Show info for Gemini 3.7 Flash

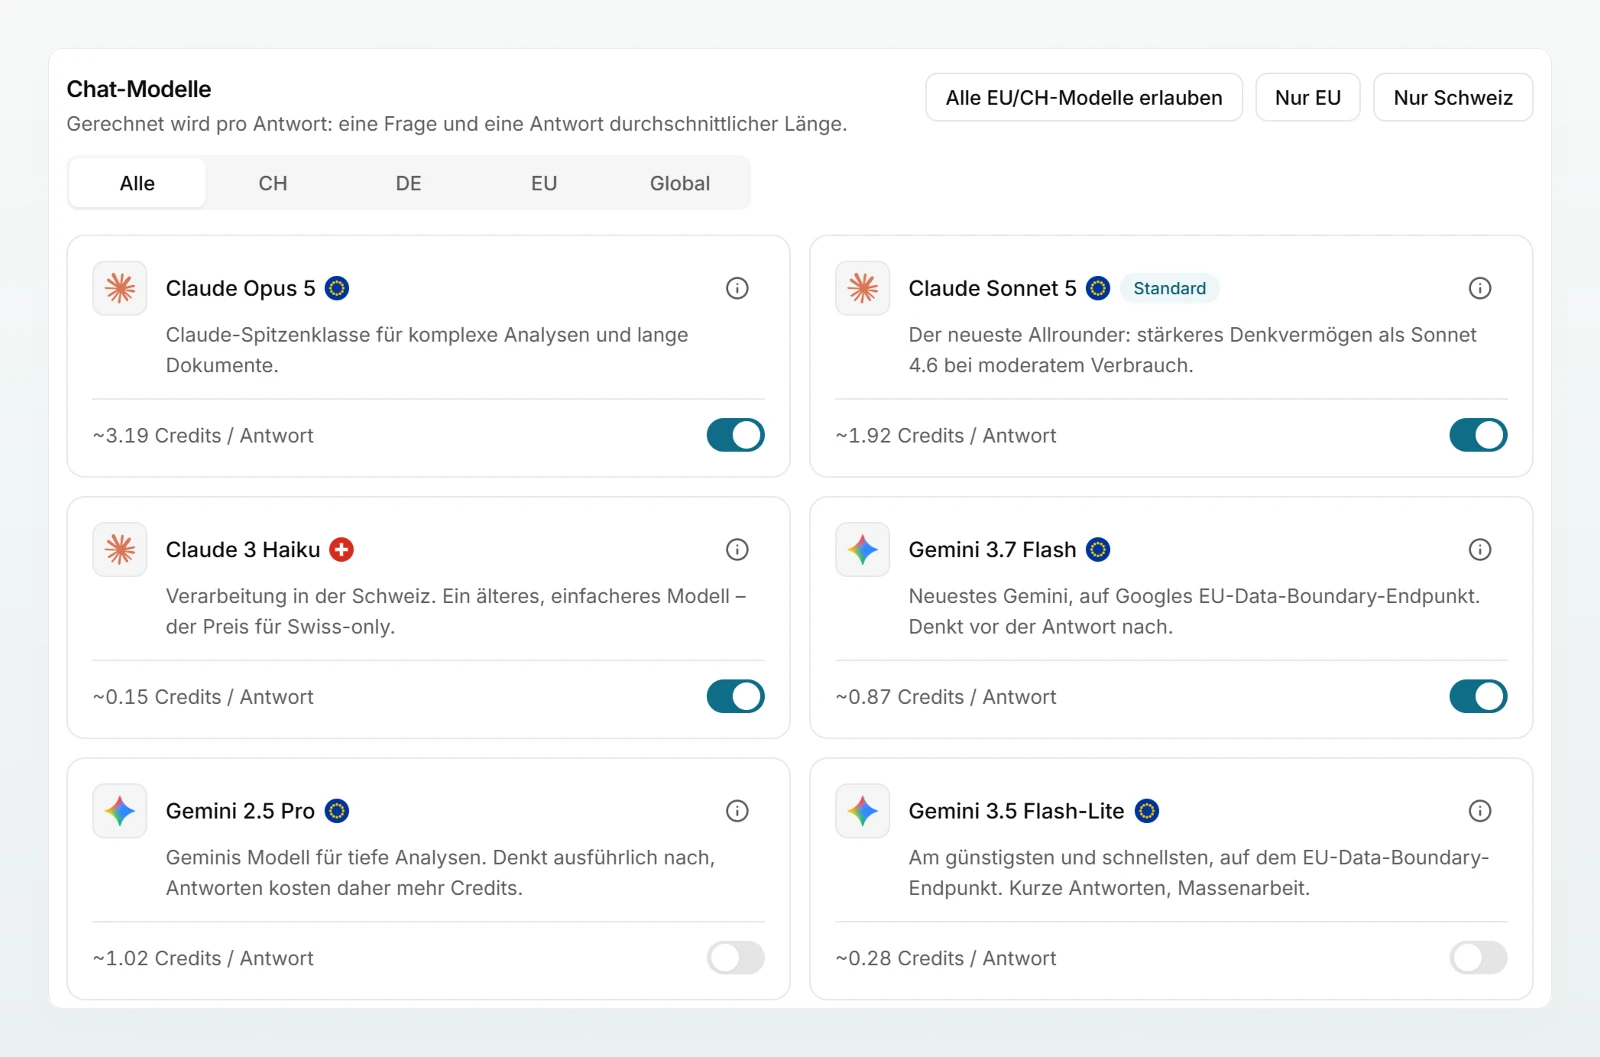click(1480, 549)
